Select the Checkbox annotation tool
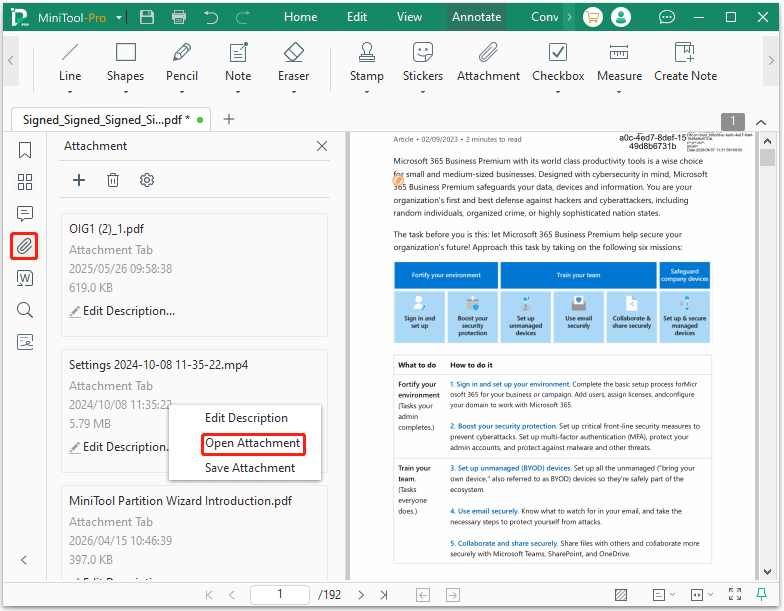 coord(558,62)
